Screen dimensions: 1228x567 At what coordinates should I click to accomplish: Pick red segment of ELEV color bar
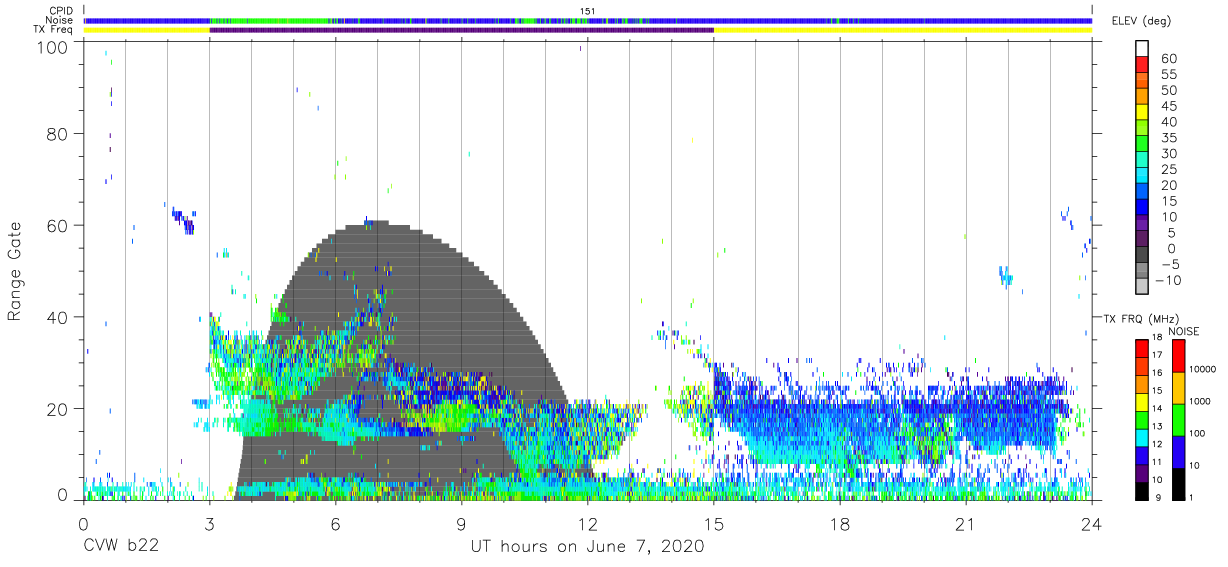coord(1143,63)
